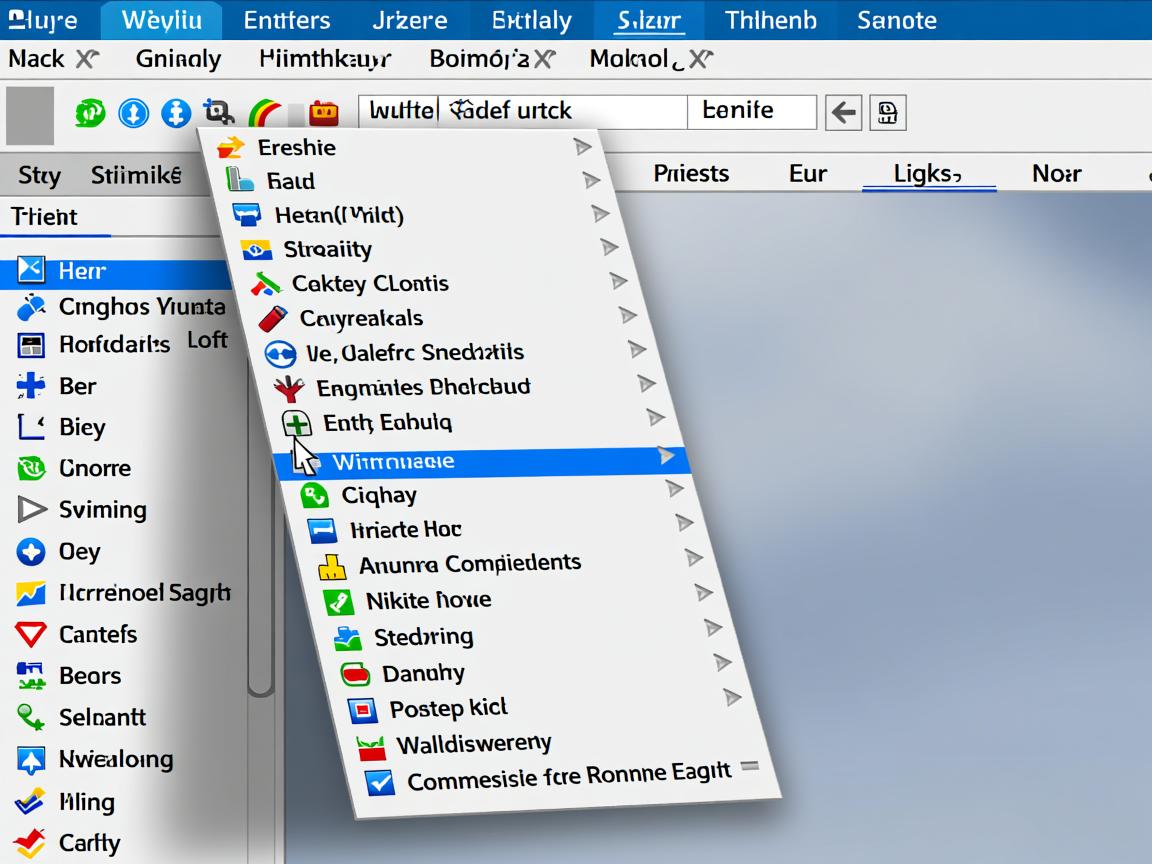Expand the Stroaiity submenu arrow
Viewport: 1152px width, 864px height.
tap(609, 247)
